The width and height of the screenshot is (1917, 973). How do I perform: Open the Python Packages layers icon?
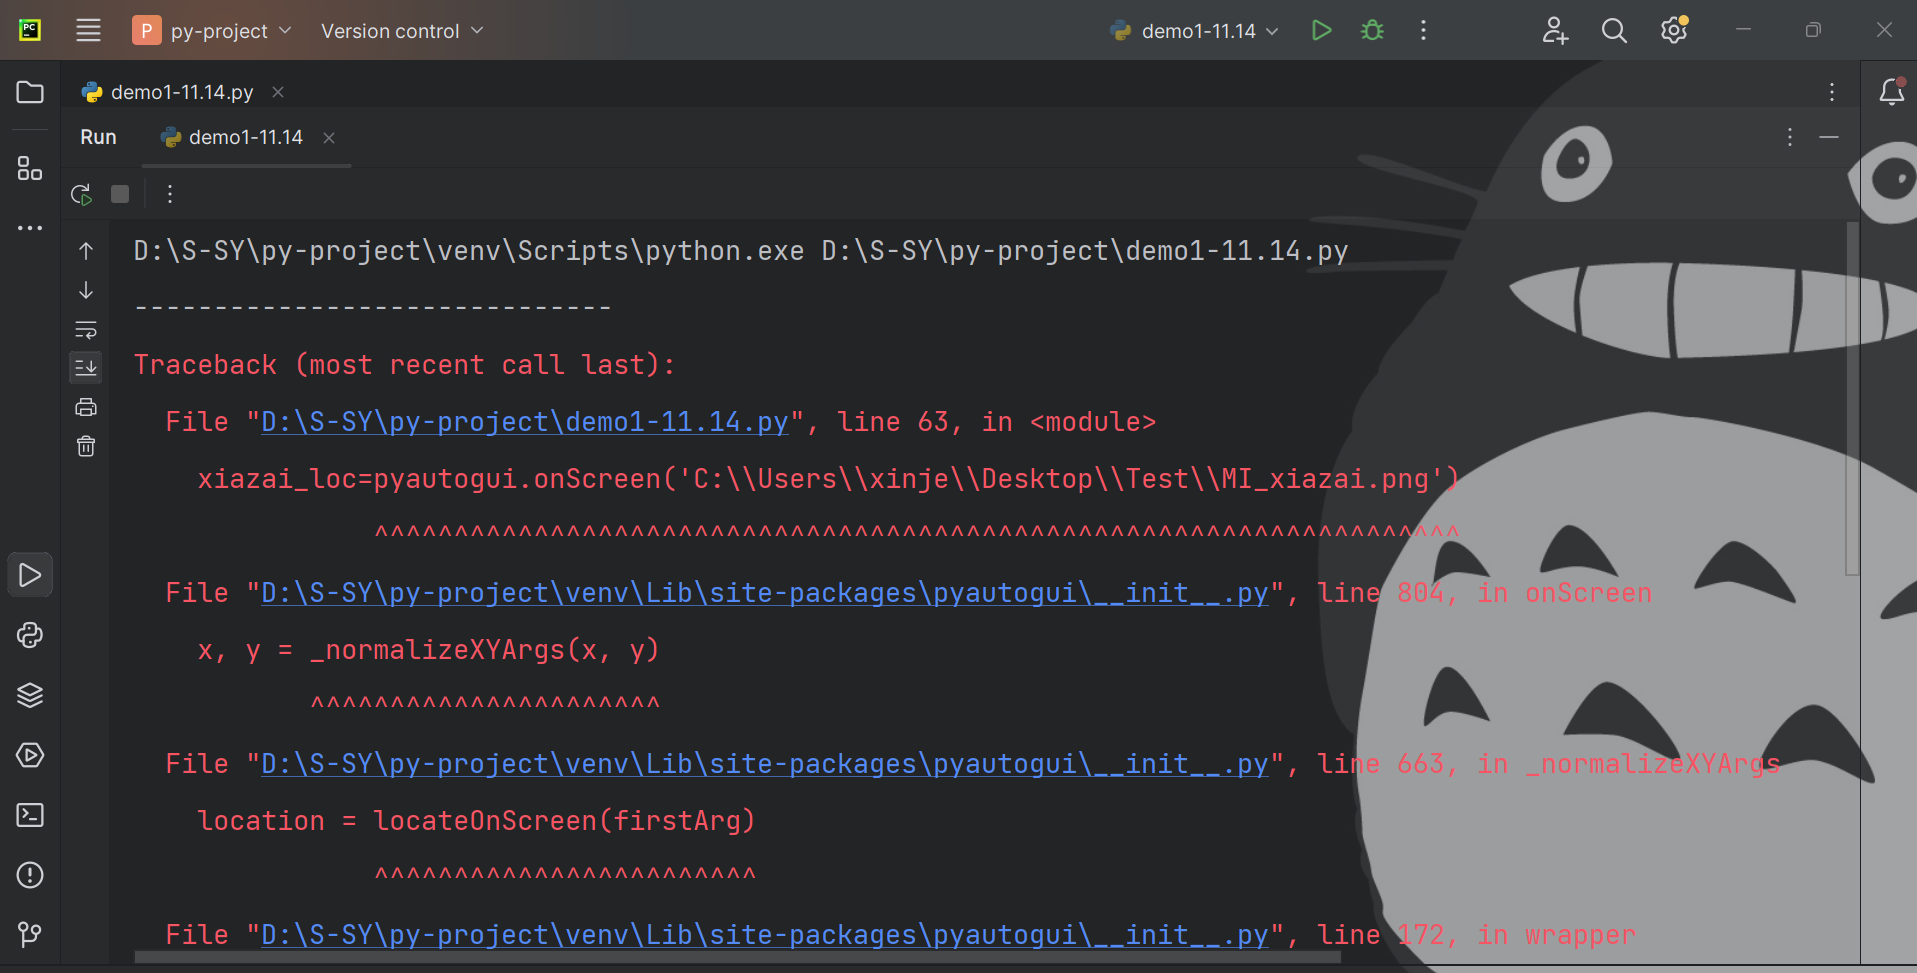pos(30,695)
